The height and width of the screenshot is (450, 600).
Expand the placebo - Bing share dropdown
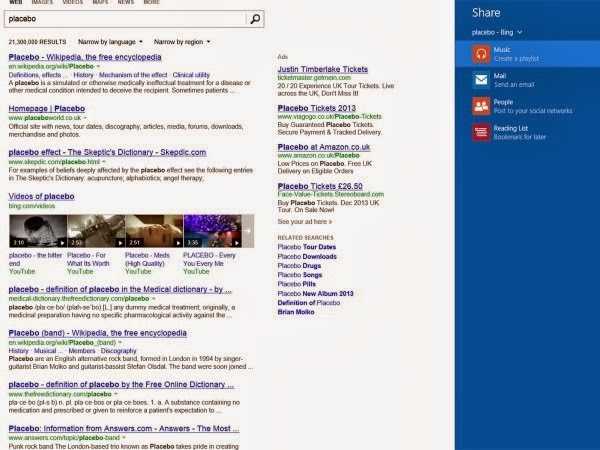coord(497,33)
